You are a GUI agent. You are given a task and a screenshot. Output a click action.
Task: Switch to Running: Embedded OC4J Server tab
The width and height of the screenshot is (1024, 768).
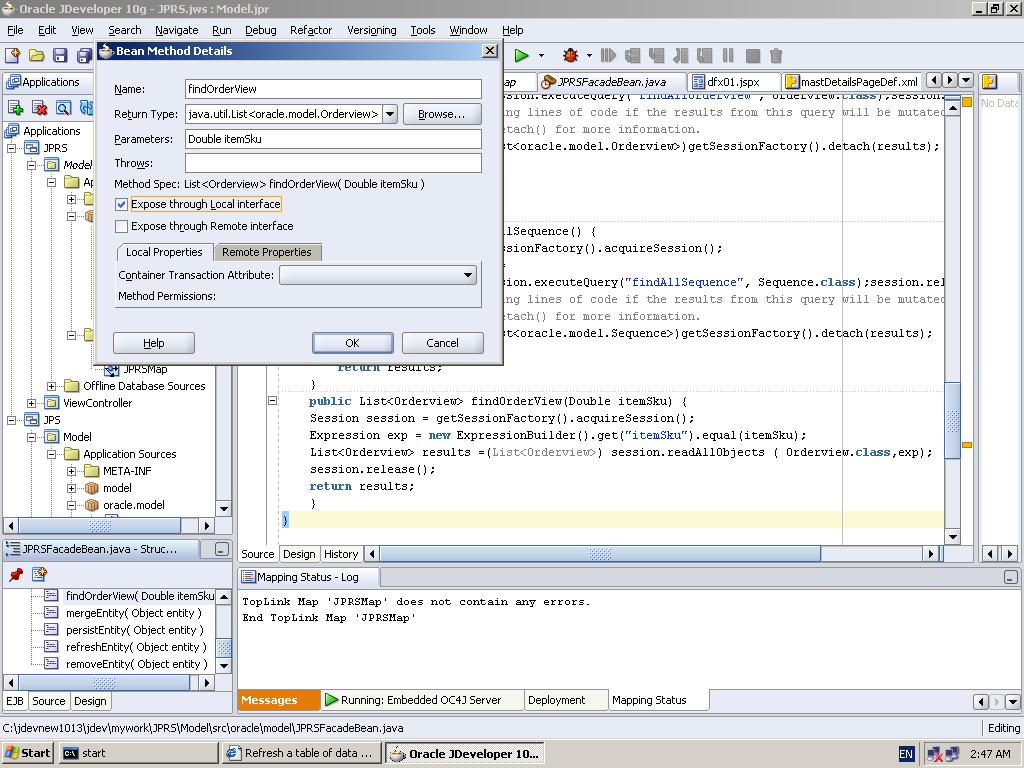[421, 700]
